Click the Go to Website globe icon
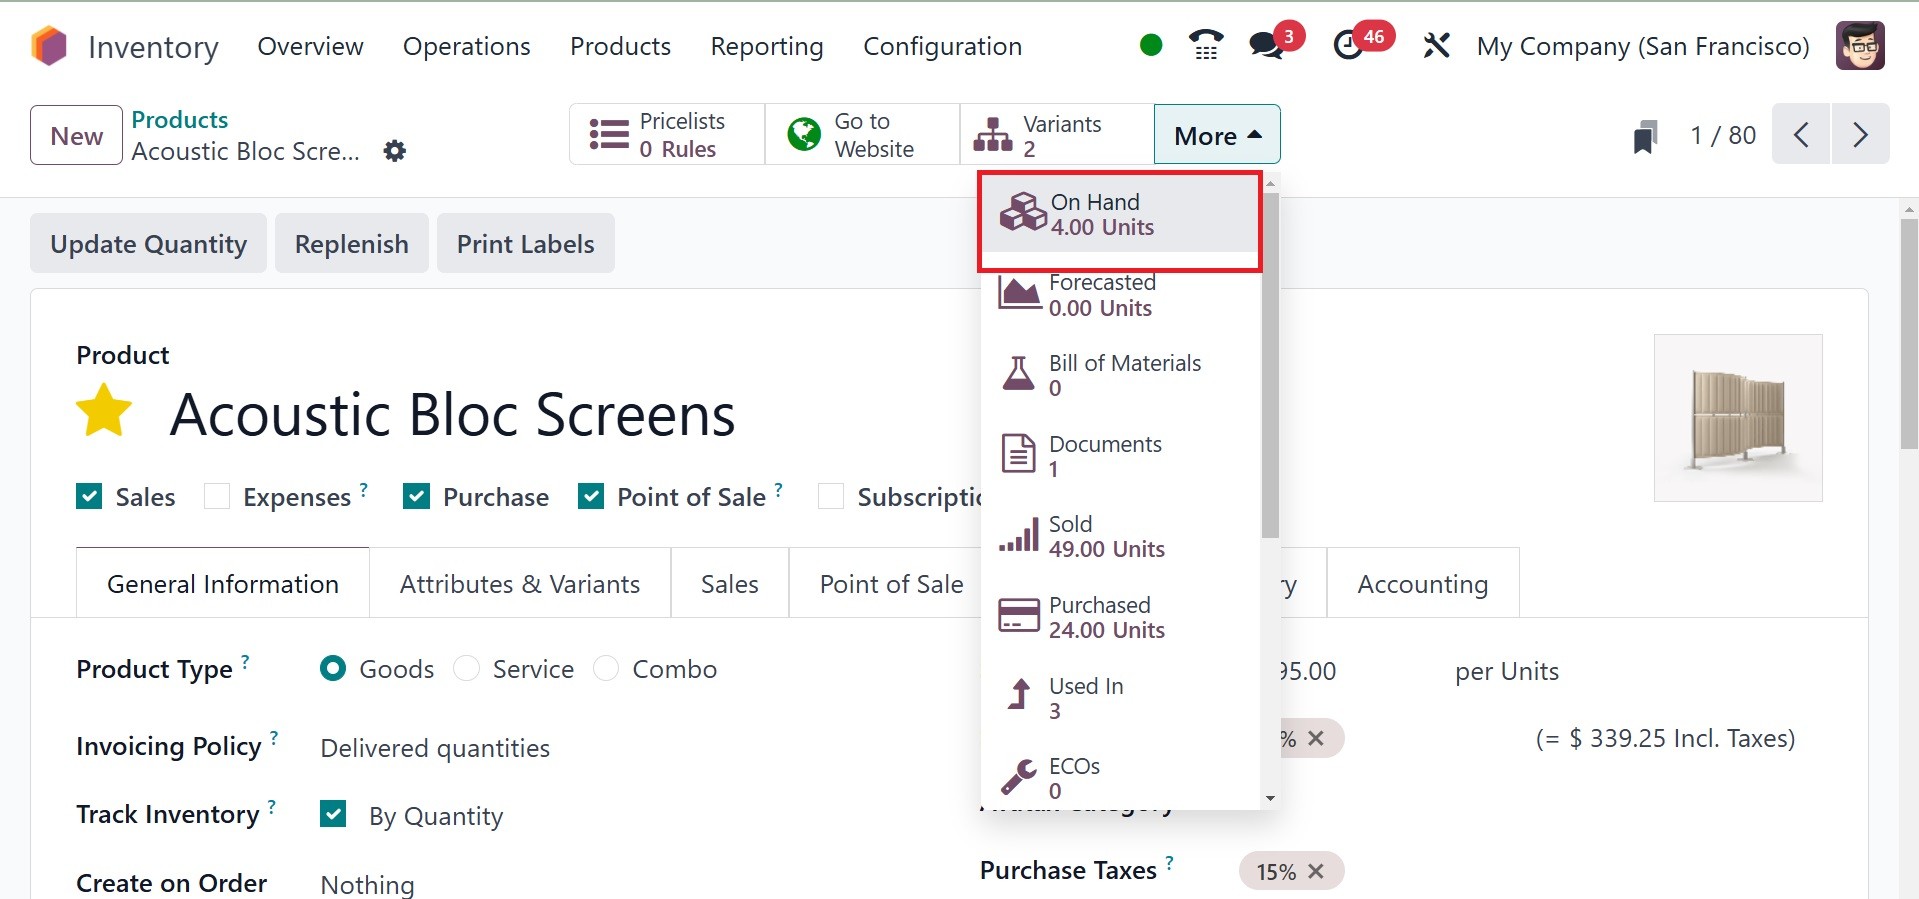This screenshot has width=1919, height=899. pyautogui.click(x=804, y=134)
